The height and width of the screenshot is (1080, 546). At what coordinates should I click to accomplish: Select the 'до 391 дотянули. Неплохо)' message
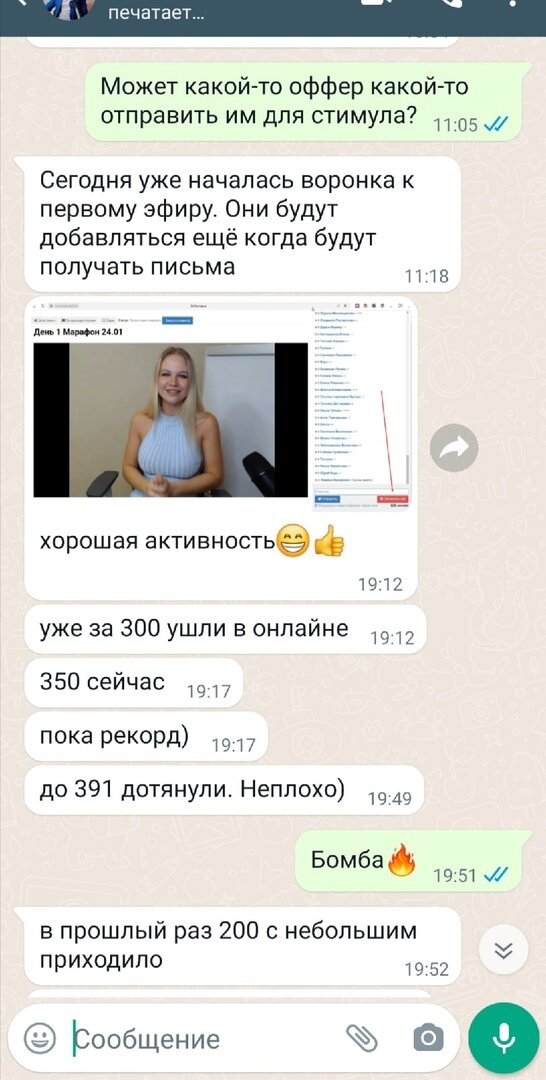coord(224,789)
